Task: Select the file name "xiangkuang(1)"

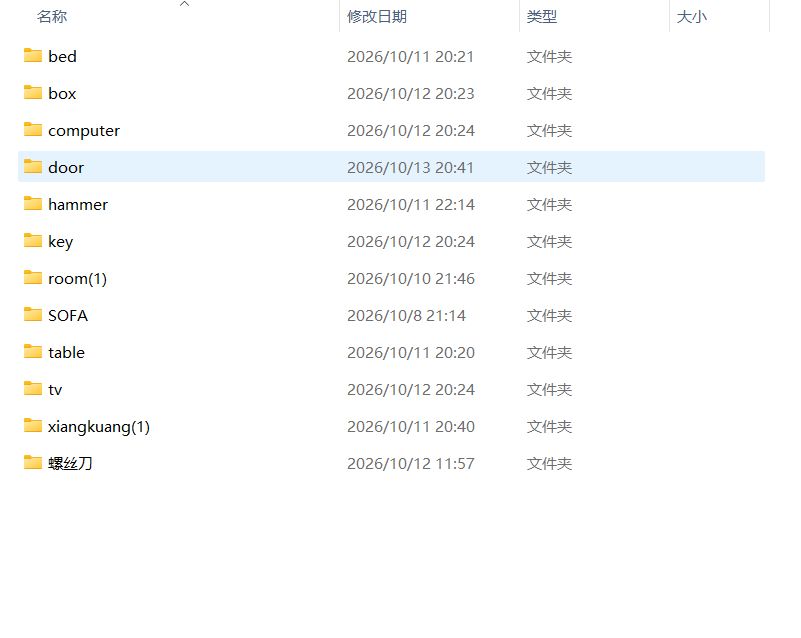Action: pyautogui.click(x=99, y=427)
